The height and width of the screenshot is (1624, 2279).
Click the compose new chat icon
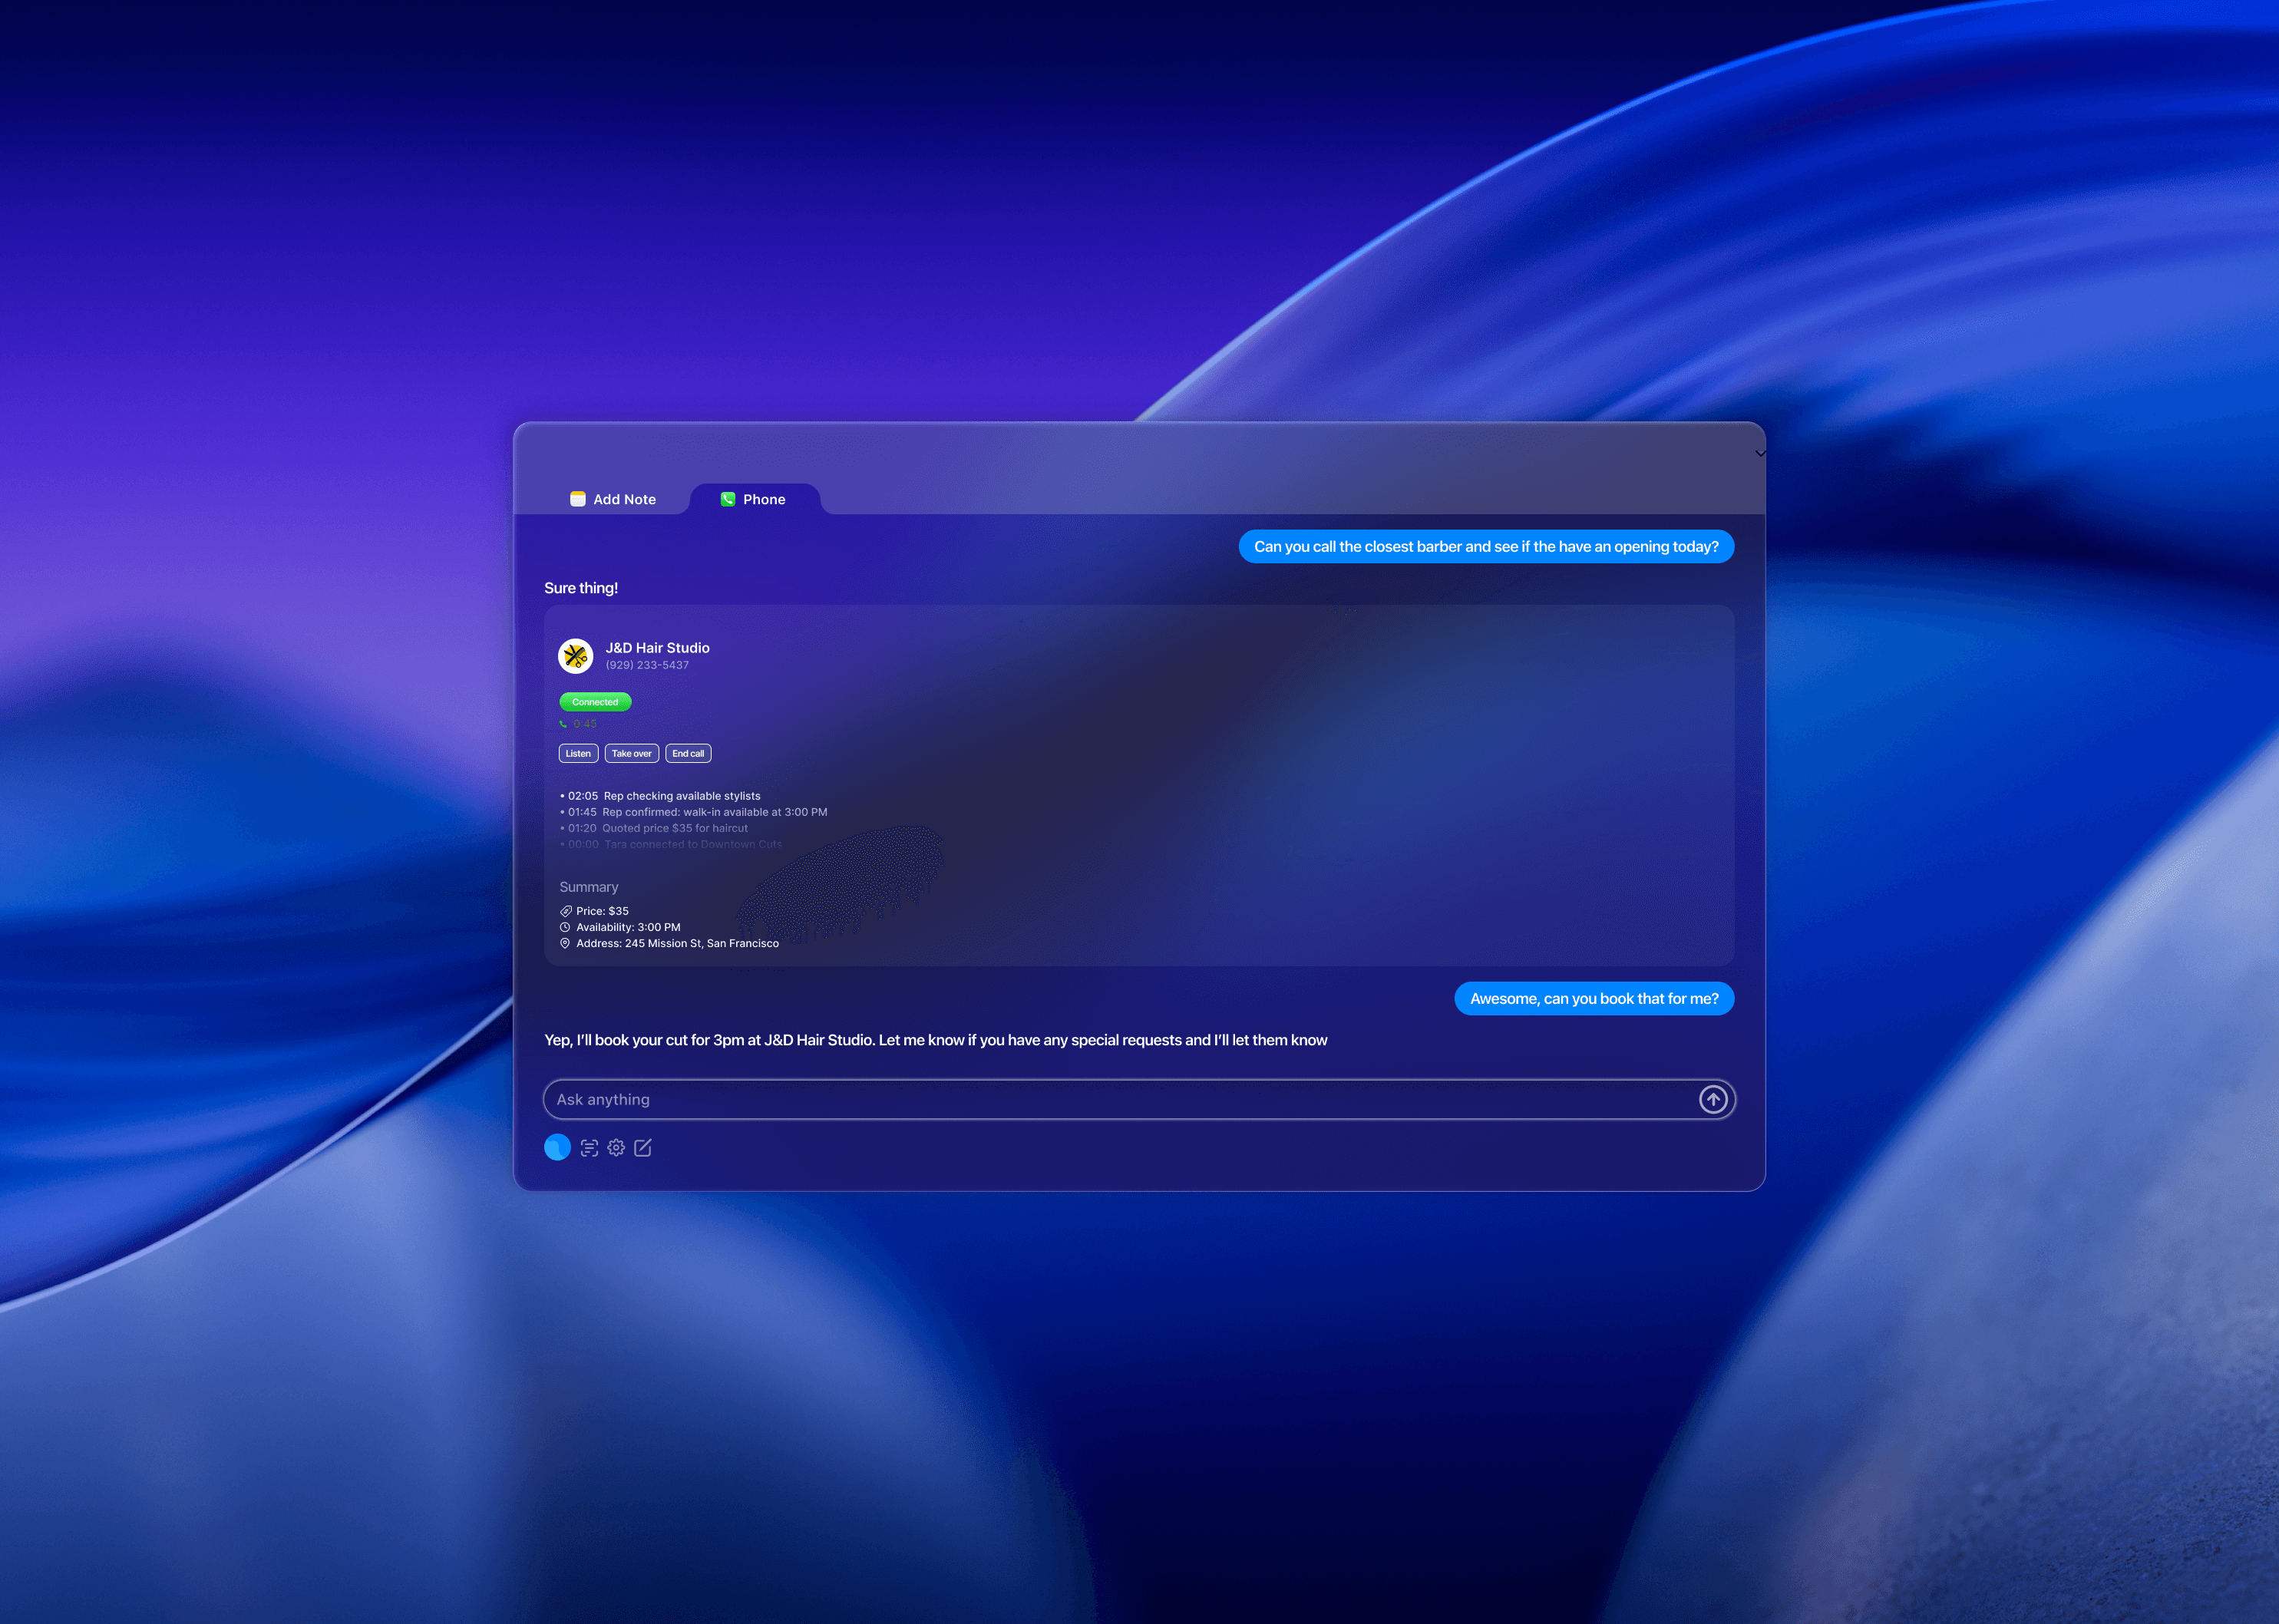click(x=643, y=1148)
